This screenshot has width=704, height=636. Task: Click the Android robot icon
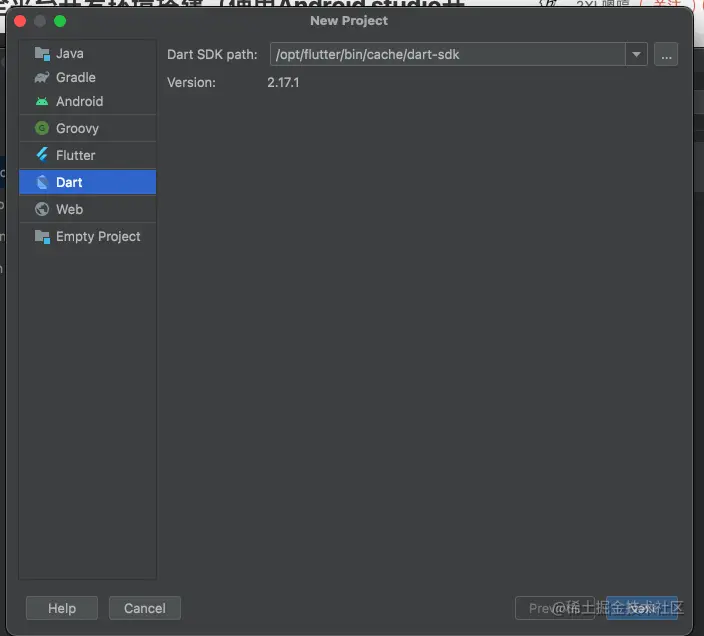(x=42, y=101)
